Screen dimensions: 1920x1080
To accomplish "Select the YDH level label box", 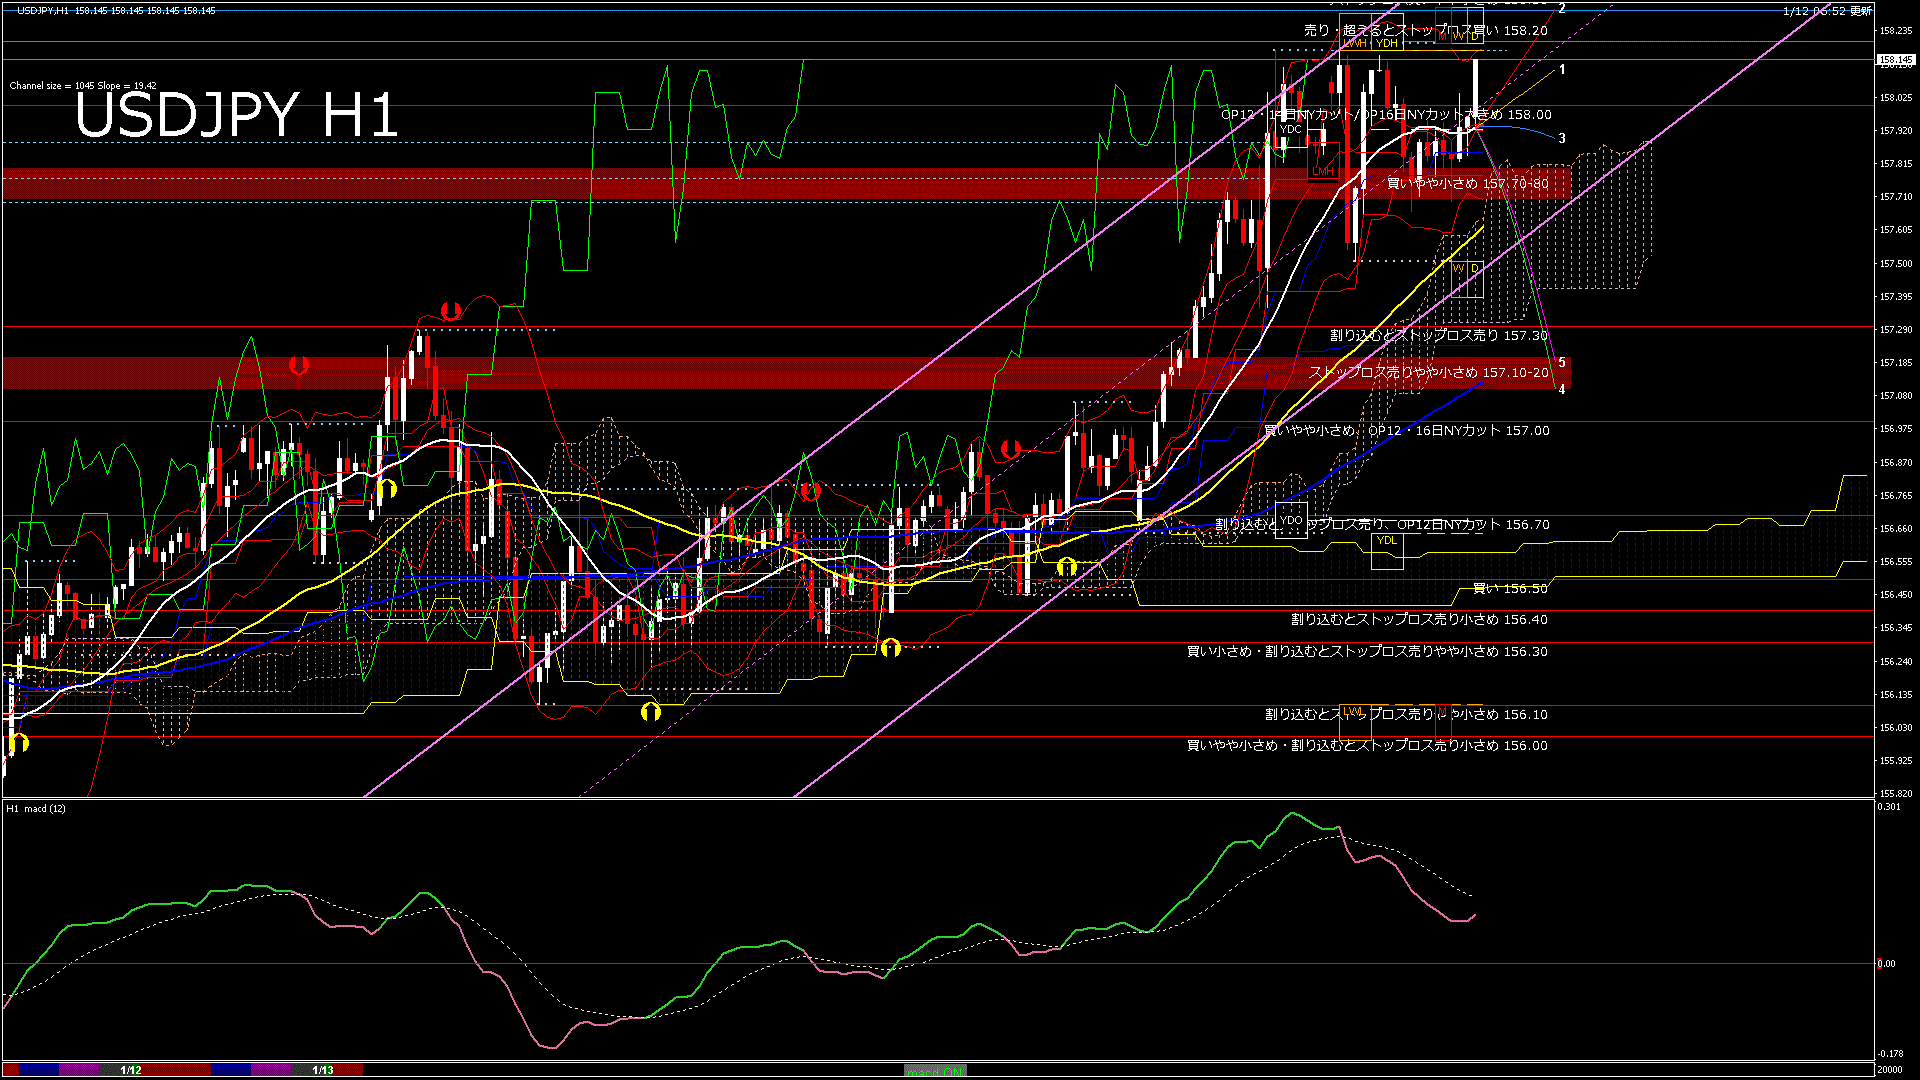I will [1387, 43].
